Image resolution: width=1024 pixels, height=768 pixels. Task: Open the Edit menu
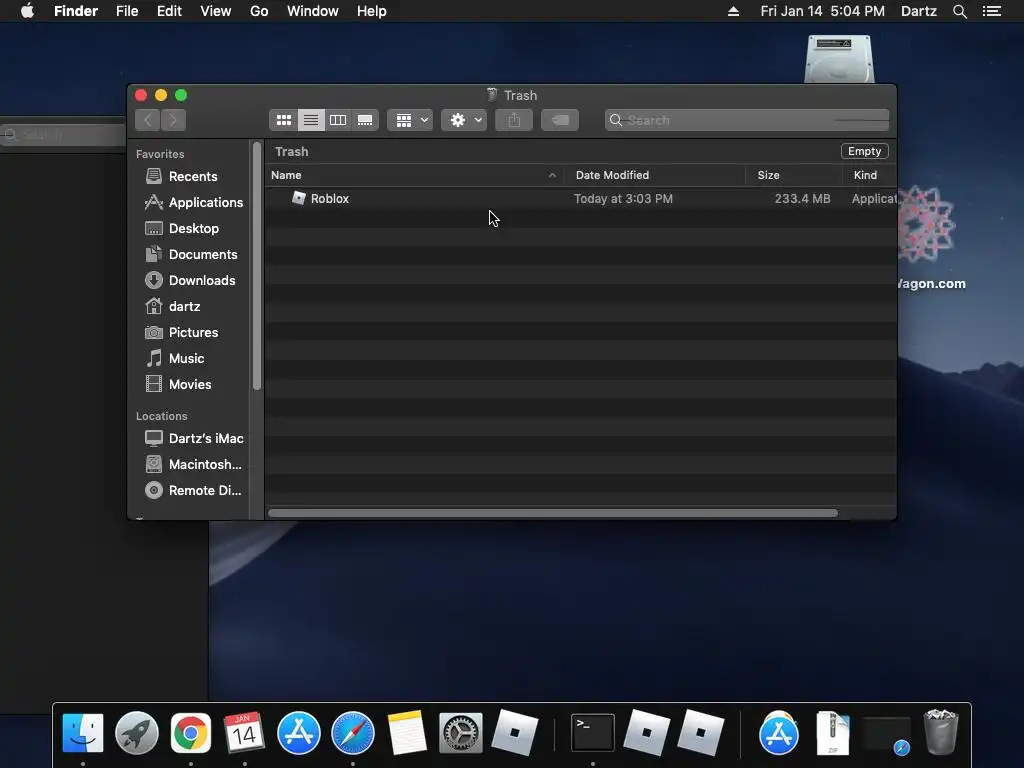pos(169,11)
